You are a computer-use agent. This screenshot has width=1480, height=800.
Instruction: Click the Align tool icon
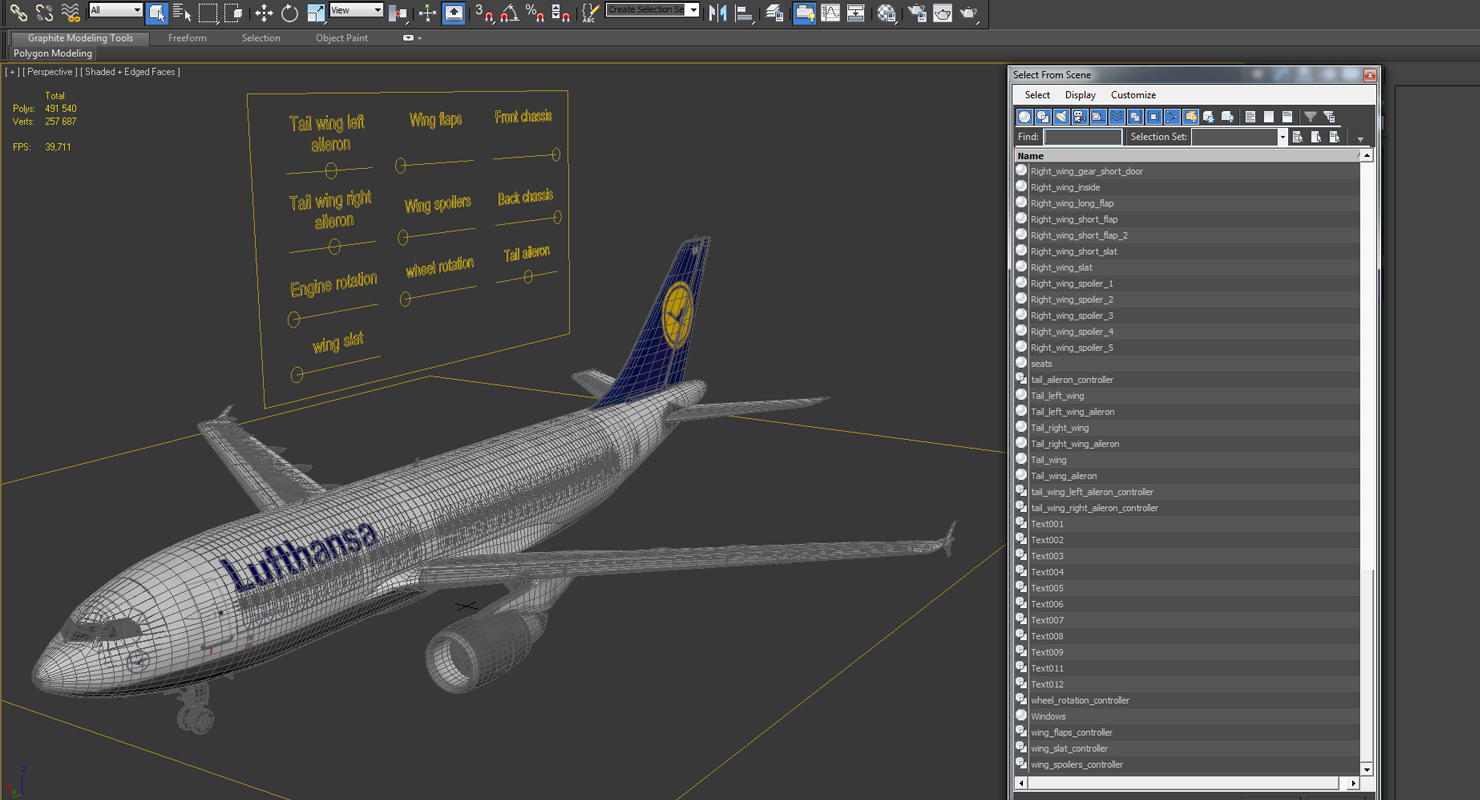pos(745,13)
